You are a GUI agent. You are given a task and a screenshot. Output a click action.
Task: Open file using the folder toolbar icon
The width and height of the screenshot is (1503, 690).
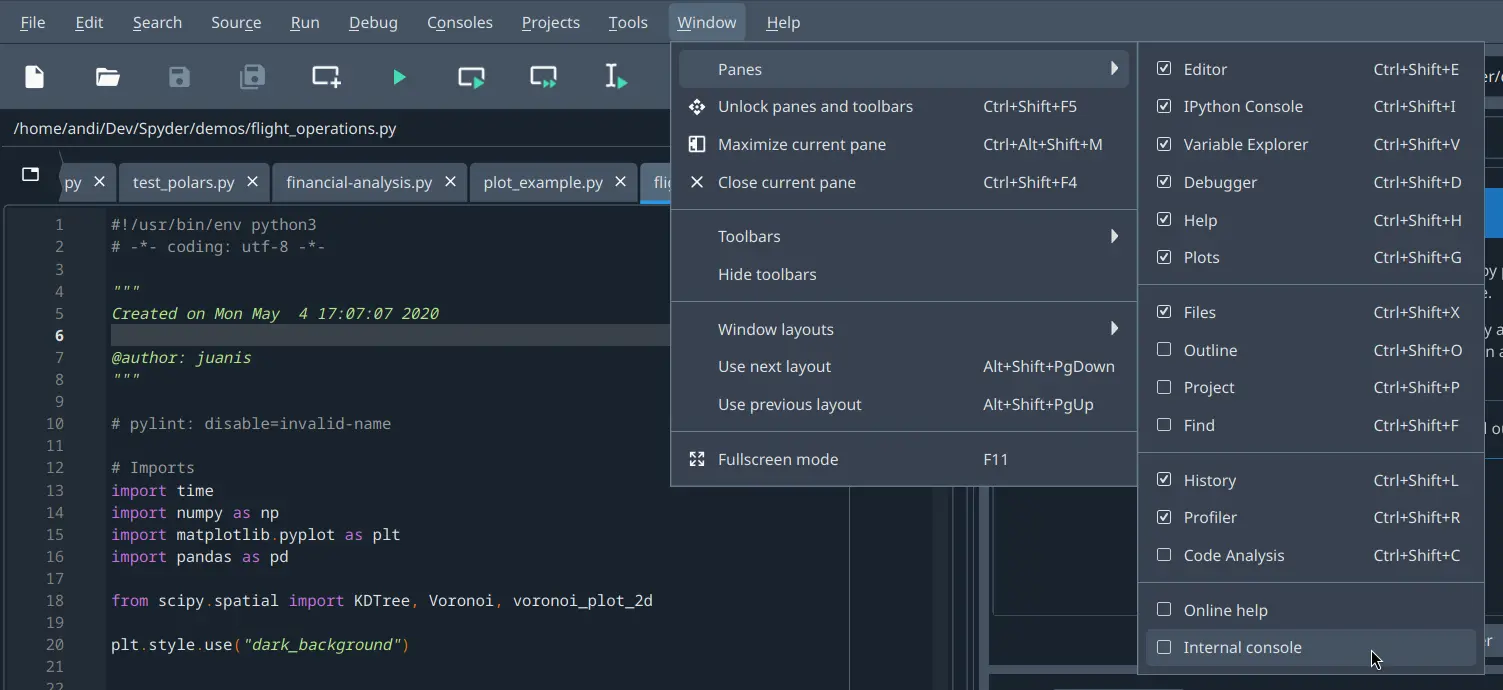(x=108, y=77)
